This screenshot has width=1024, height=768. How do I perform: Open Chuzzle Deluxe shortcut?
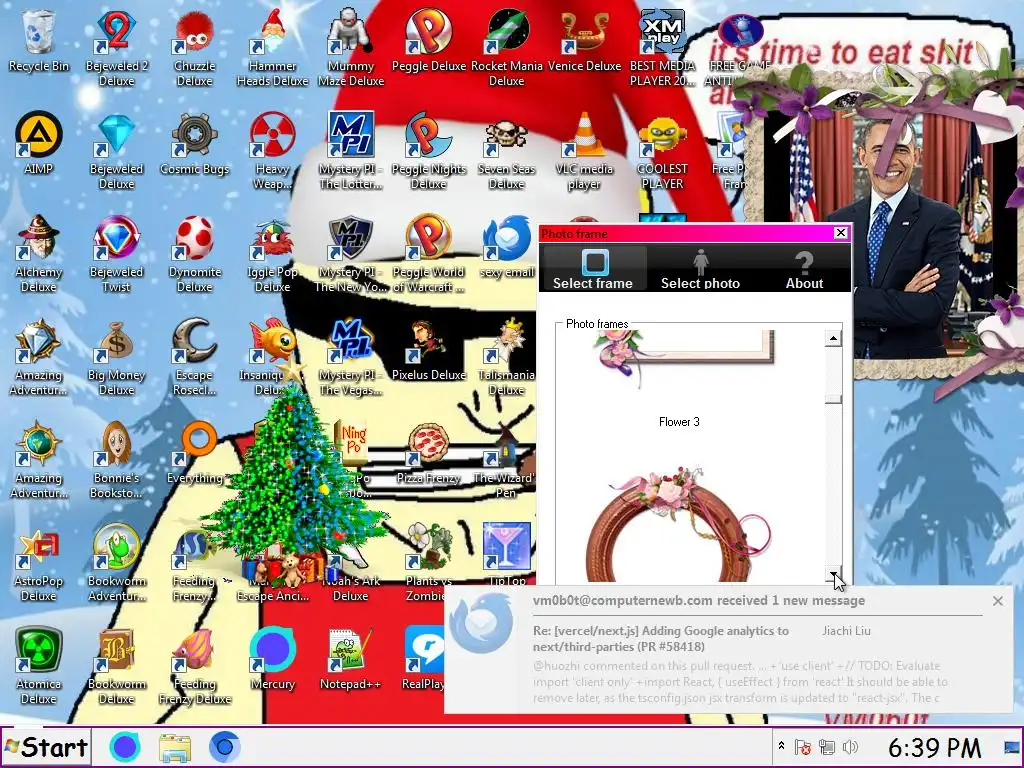pyautogui.click(x=195, y=46)
